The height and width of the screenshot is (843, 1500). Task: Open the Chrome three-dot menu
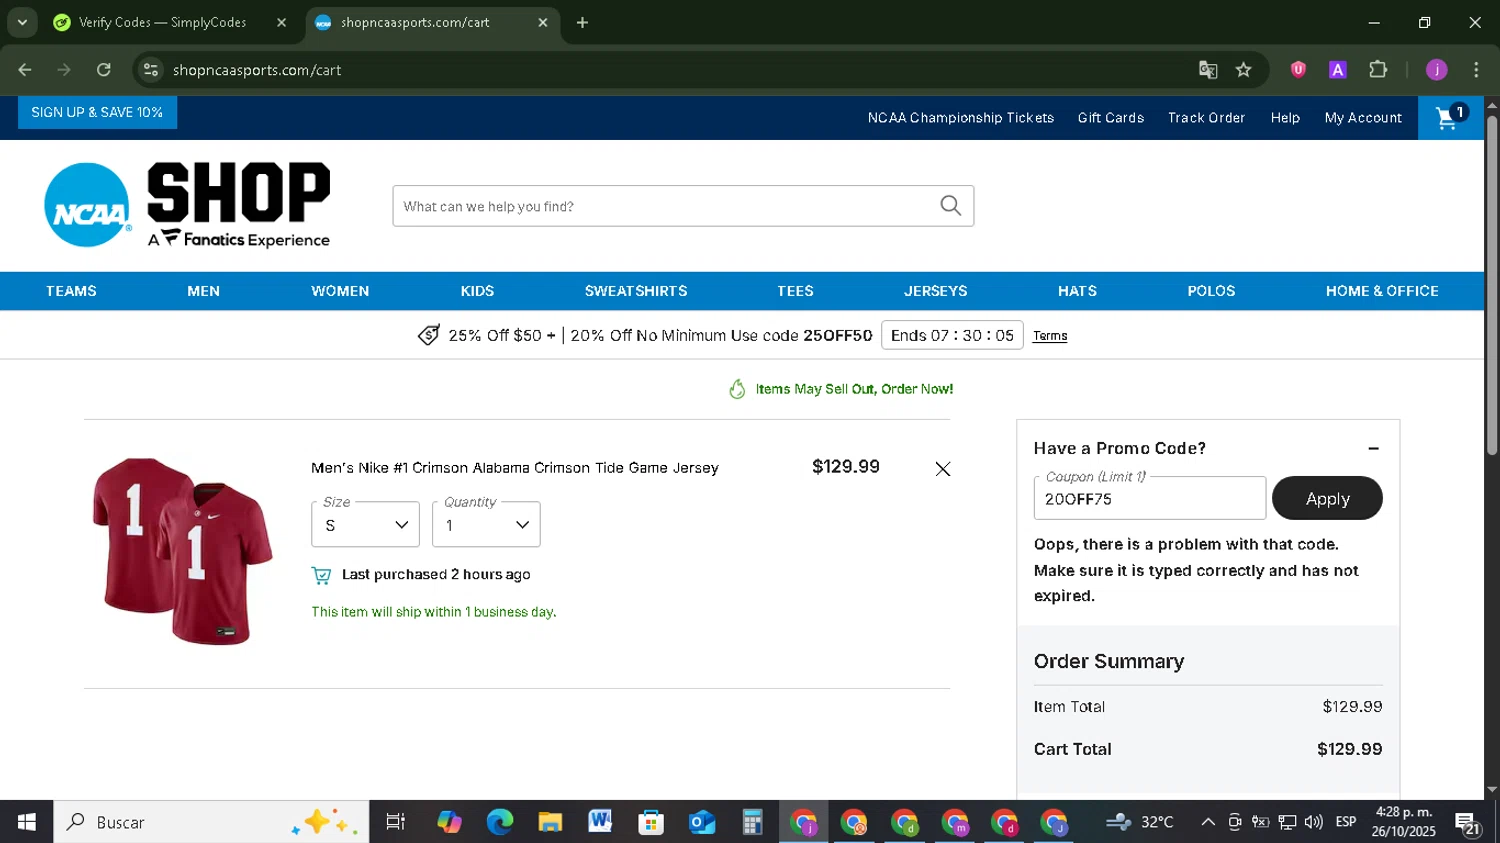[1476, 70]
